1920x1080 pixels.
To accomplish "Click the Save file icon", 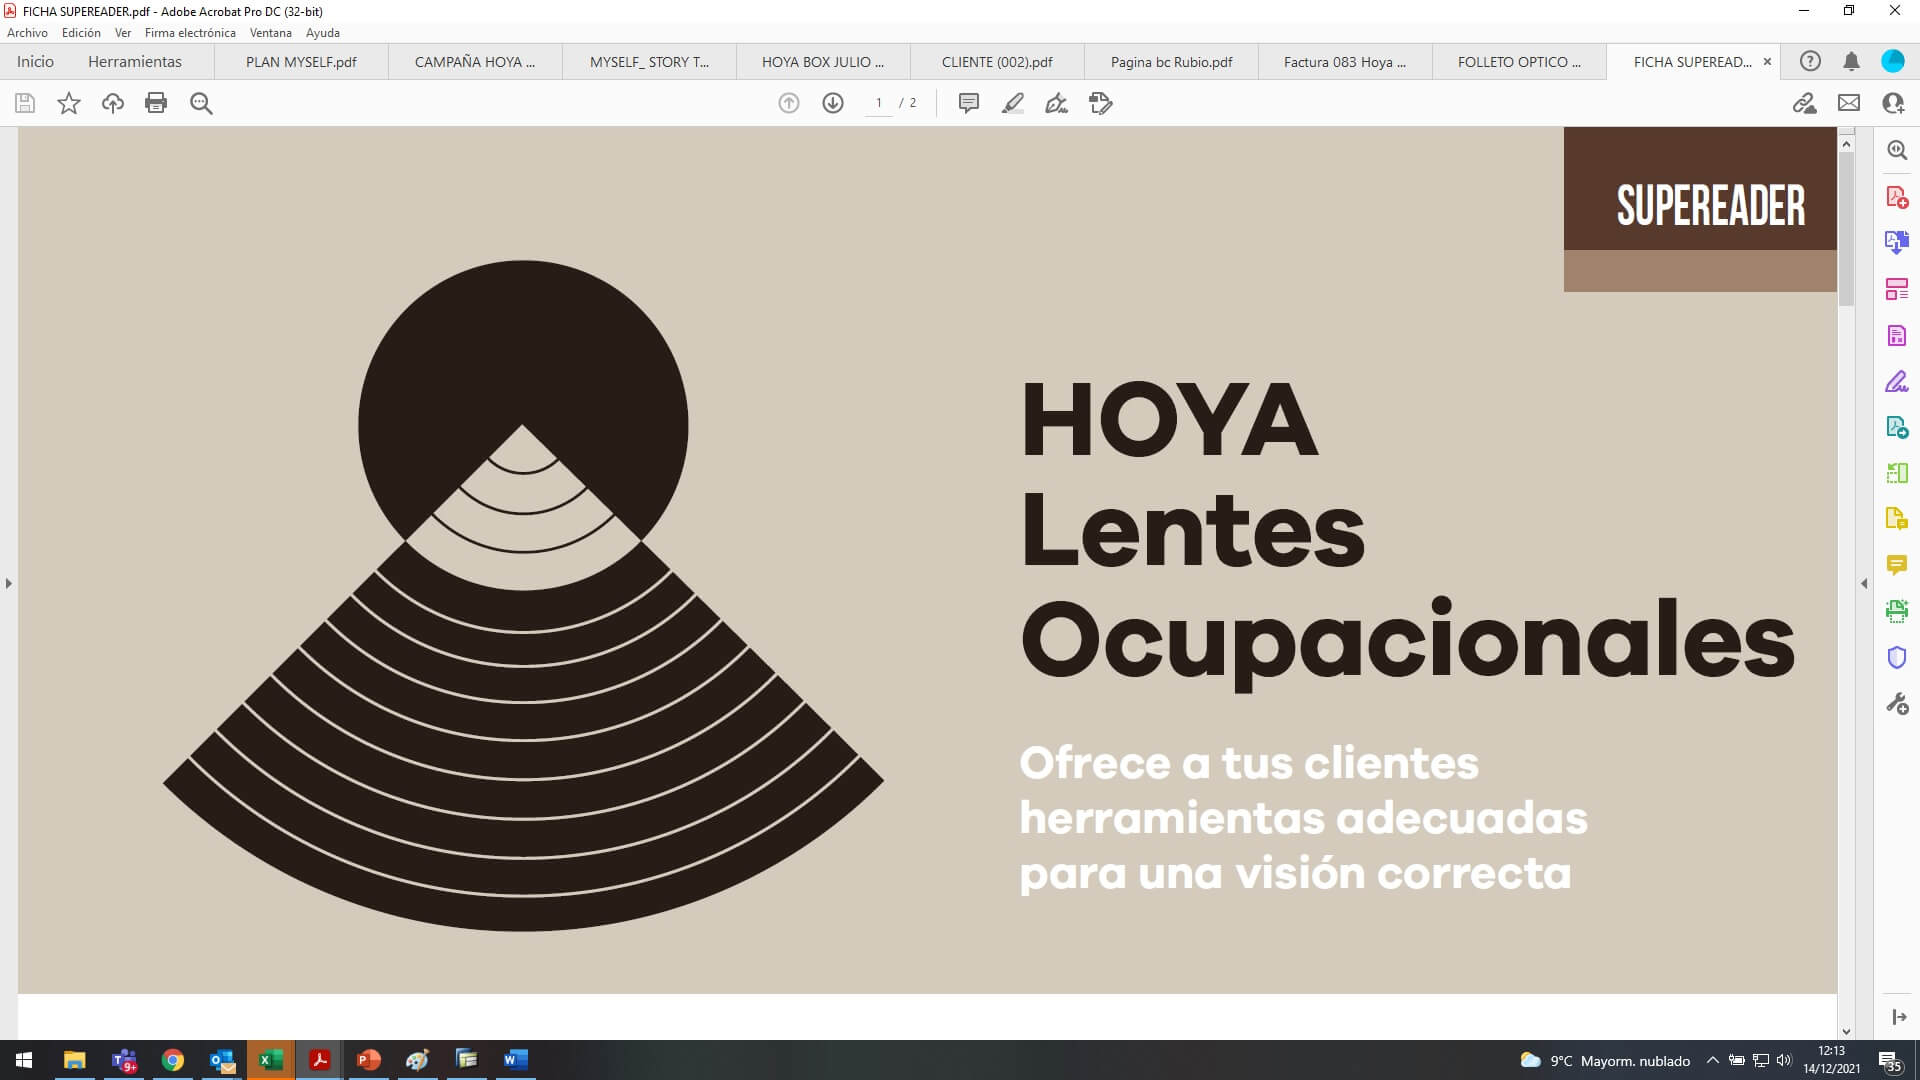I will tap(25, 103).
